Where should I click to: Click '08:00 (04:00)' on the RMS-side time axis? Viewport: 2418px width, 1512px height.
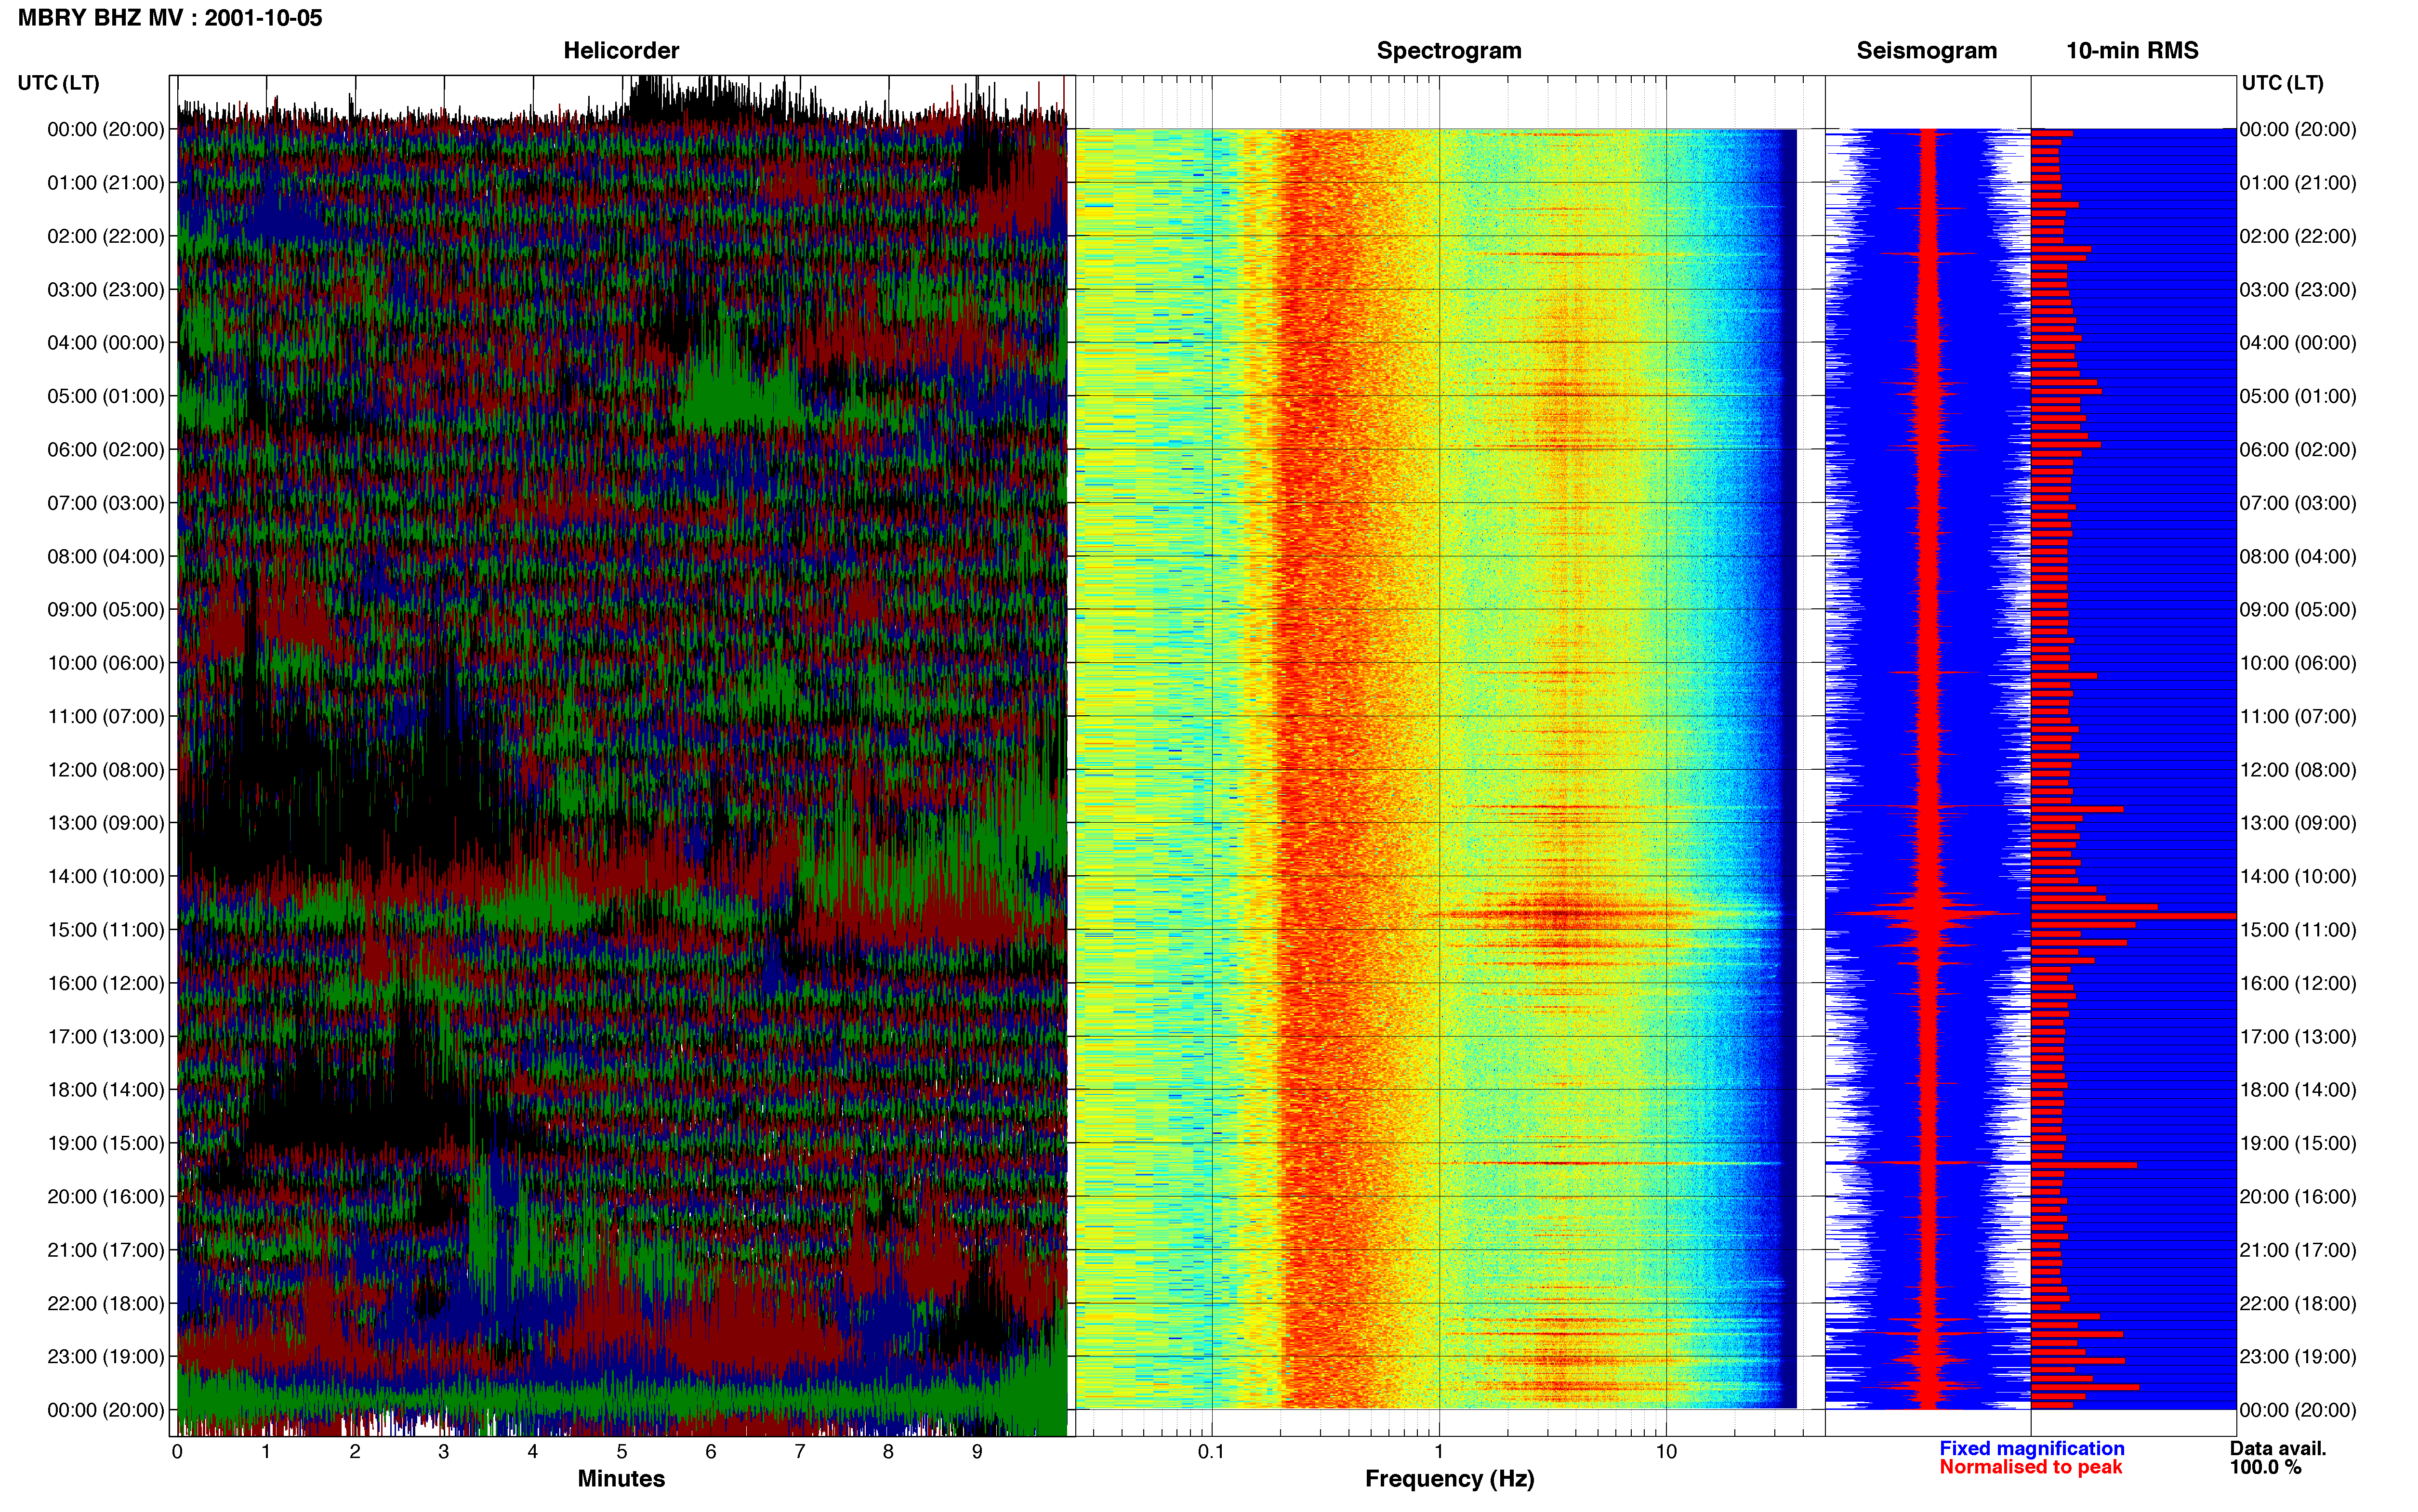tap(2298, 557)
